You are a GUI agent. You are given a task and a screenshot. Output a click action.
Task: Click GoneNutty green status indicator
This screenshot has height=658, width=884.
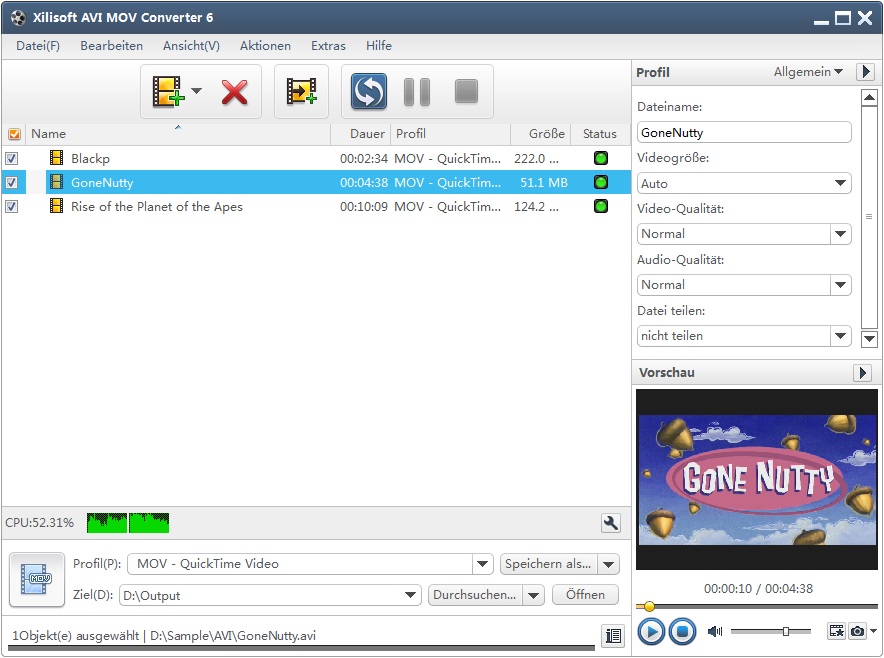point(601,182)
